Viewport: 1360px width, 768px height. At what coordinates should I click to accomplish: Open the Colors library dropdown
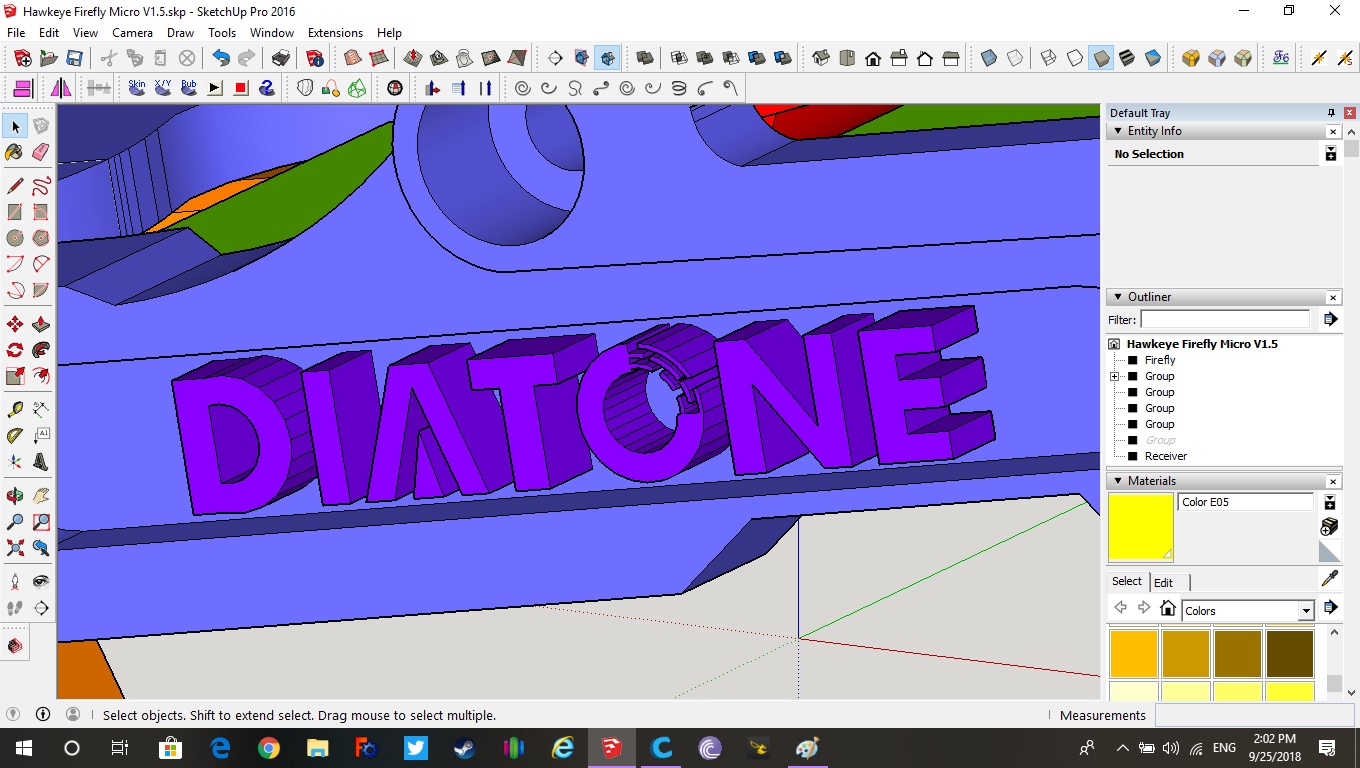point(1305,611)
